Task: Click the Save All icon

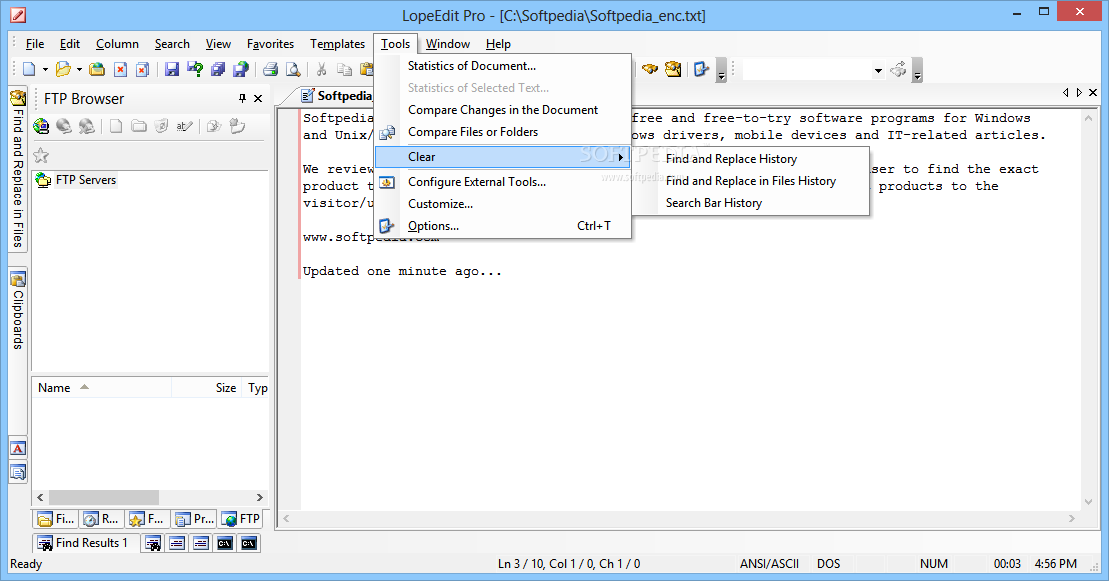Action: click(219, 69)
